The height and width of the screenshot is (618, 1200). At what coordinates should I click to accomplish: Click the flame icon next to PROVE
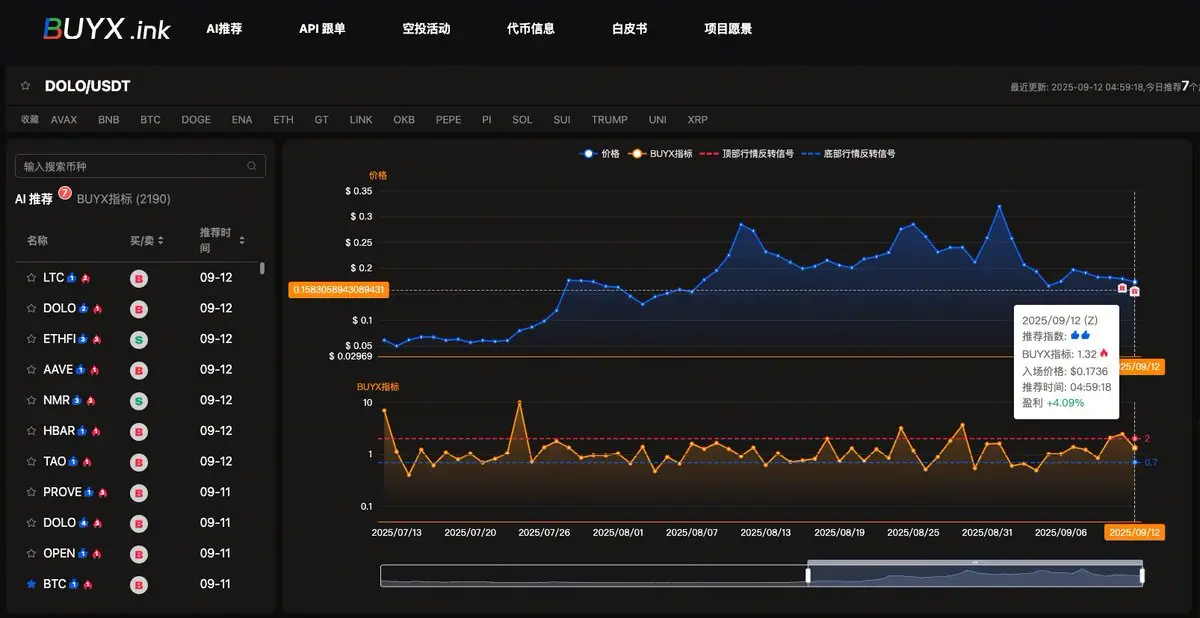point(102,493)
